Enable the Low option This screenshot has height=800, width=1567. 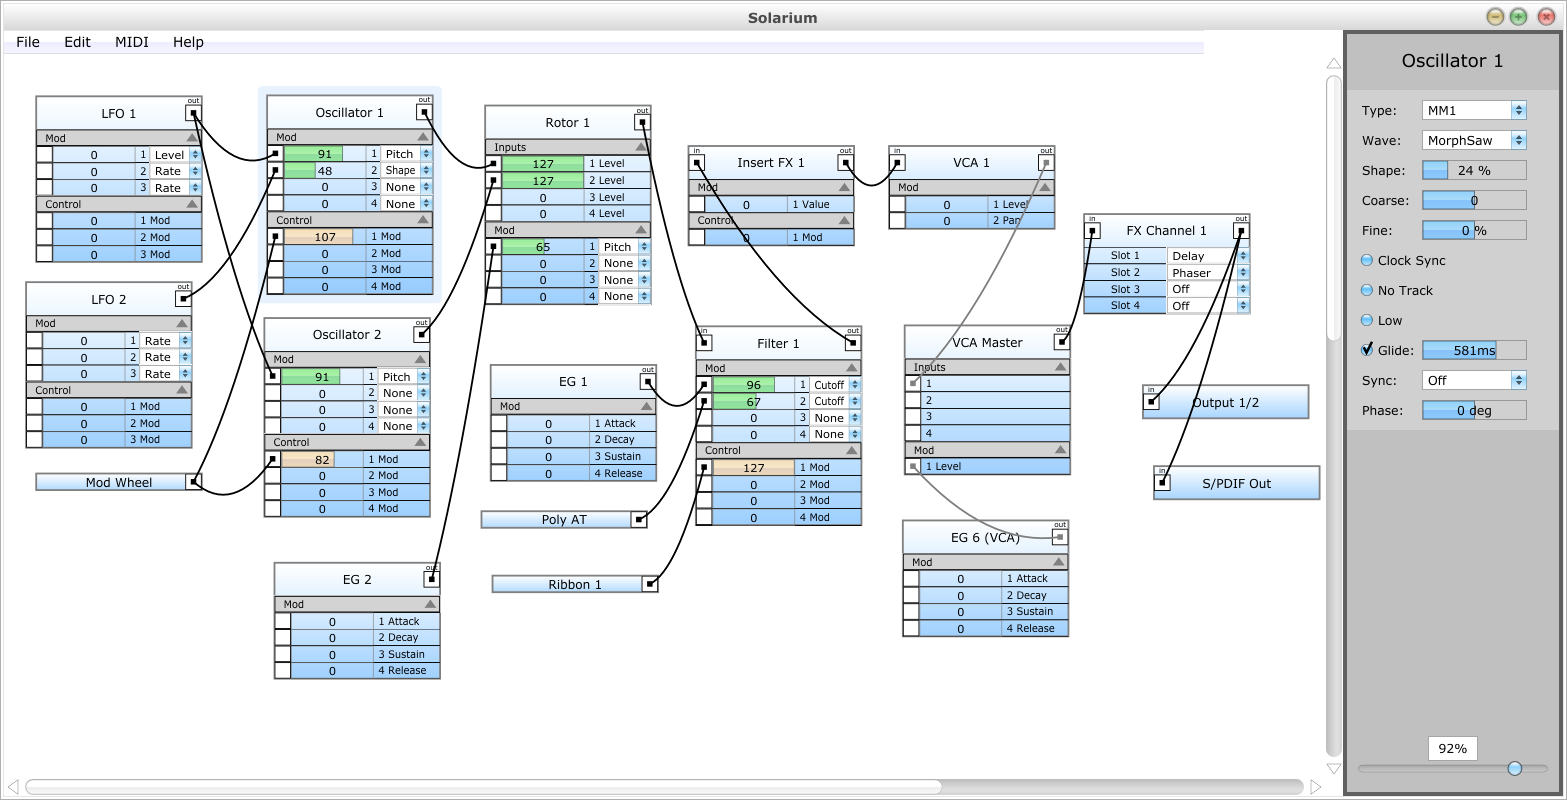pos(1367,320)
